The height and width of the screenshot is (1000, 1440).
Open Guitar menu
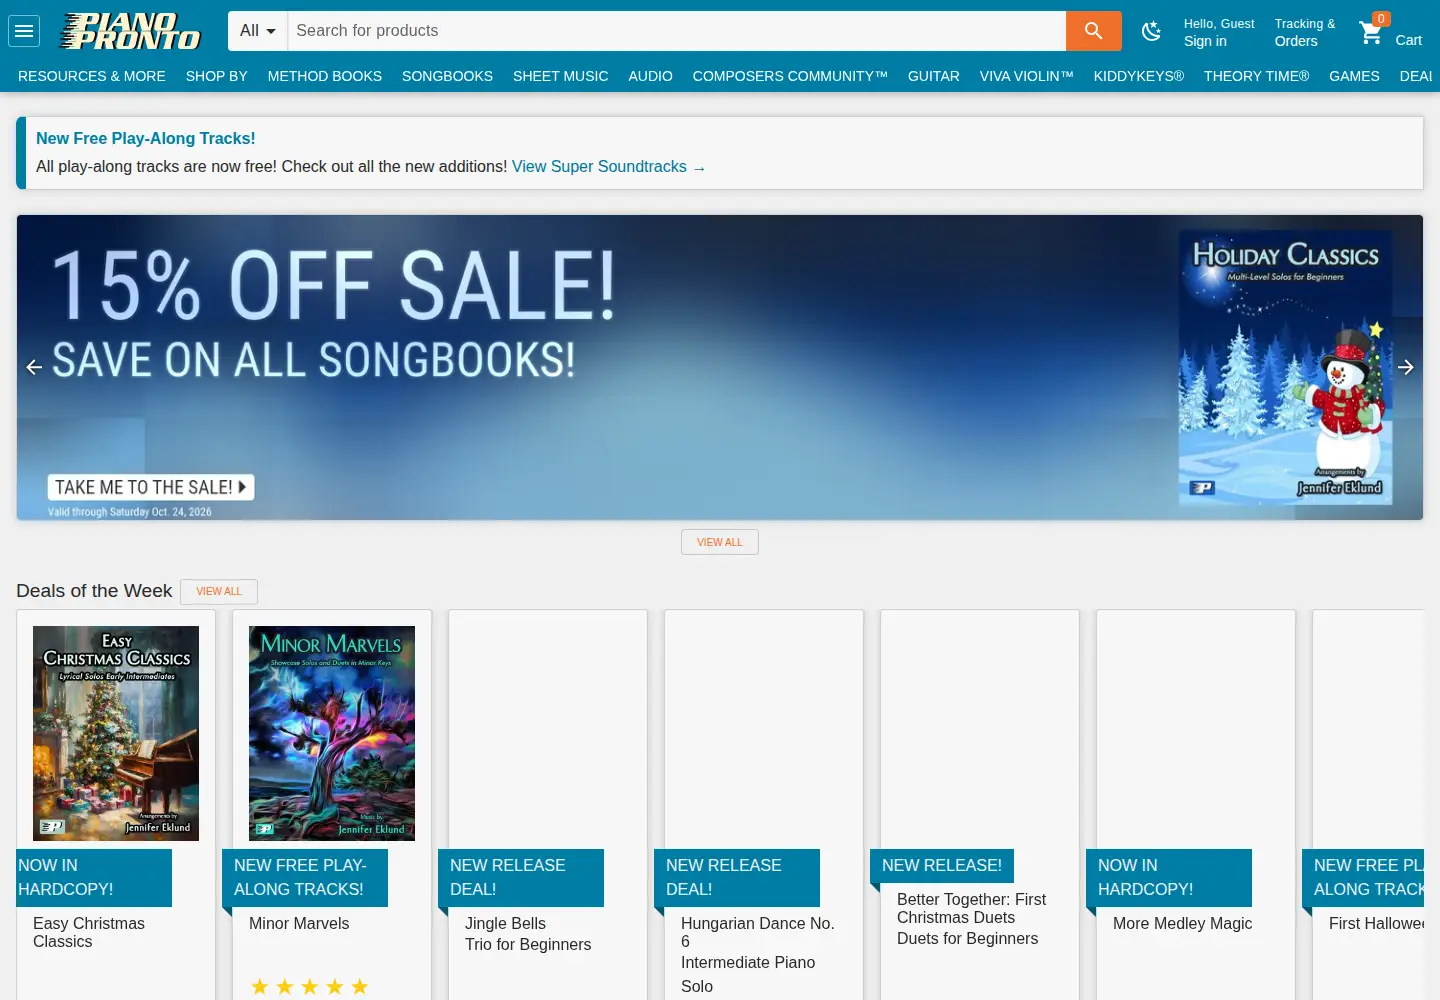(x=934, y=76)
